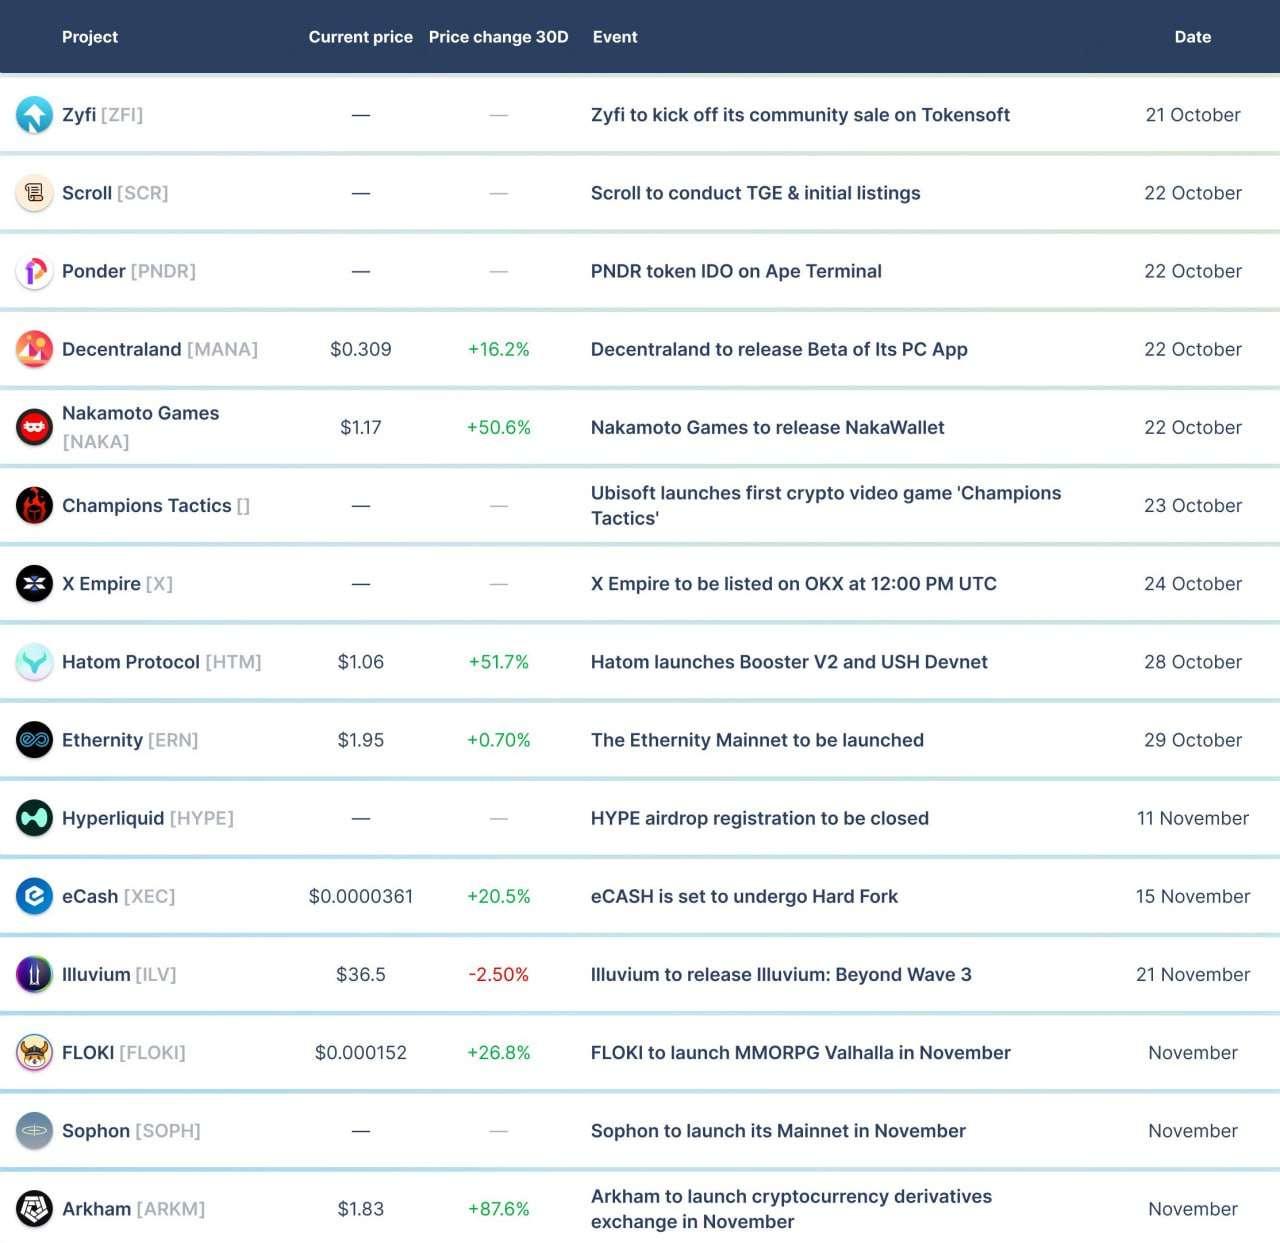1280x1243 pixels.
Task: Click the 21 October date for Zyfi
Action: click(x=1193, y=115)
